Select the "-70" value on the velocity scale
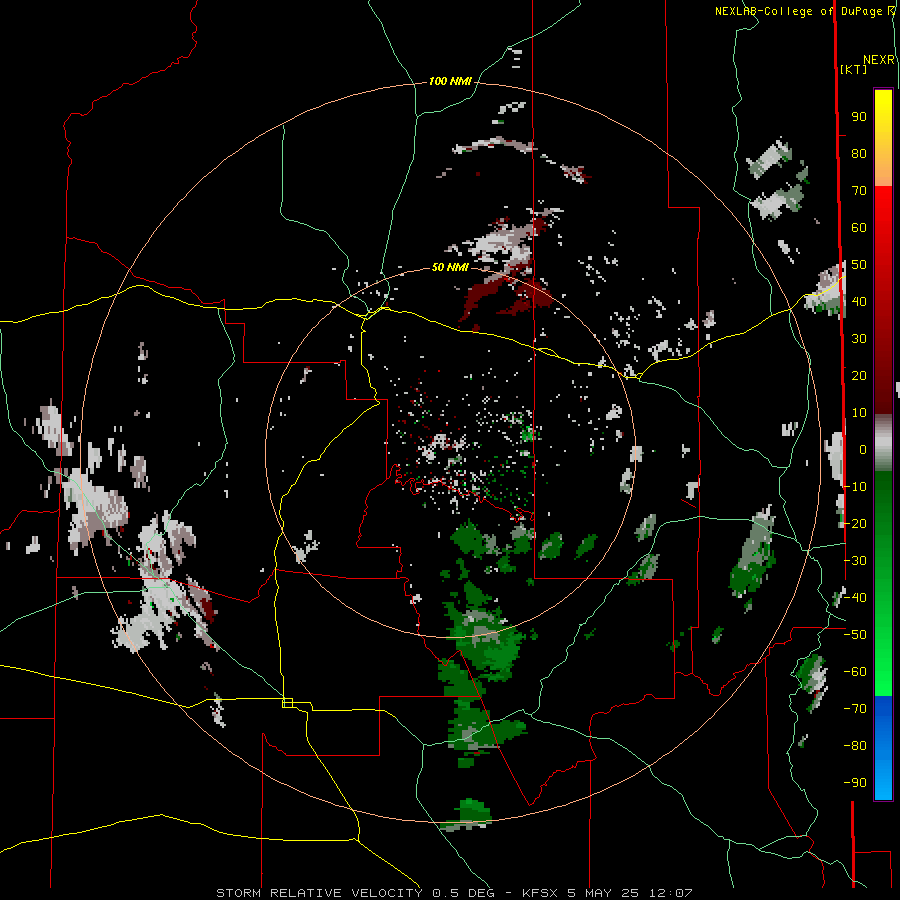 pyautogui.click(x=855, y=709)
